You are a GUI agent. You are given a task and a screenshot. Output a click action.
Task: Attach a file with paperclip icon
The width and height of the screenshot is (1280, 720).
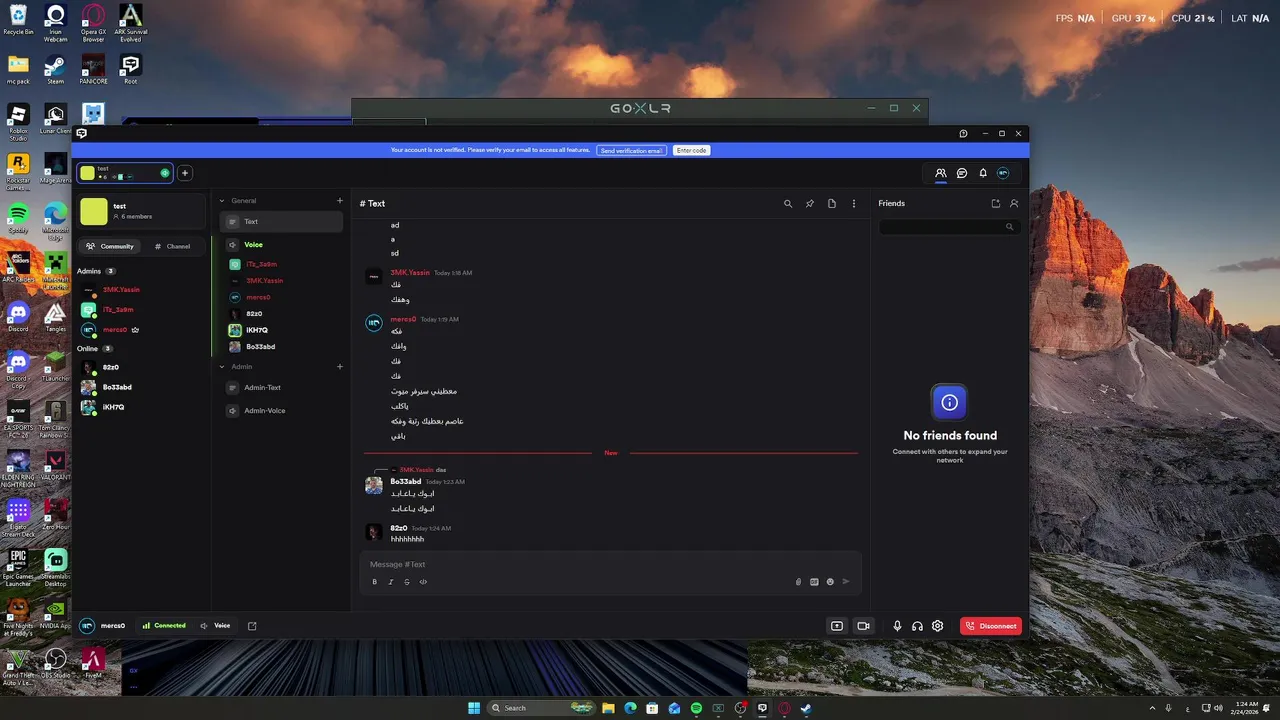tap(798, 582)
